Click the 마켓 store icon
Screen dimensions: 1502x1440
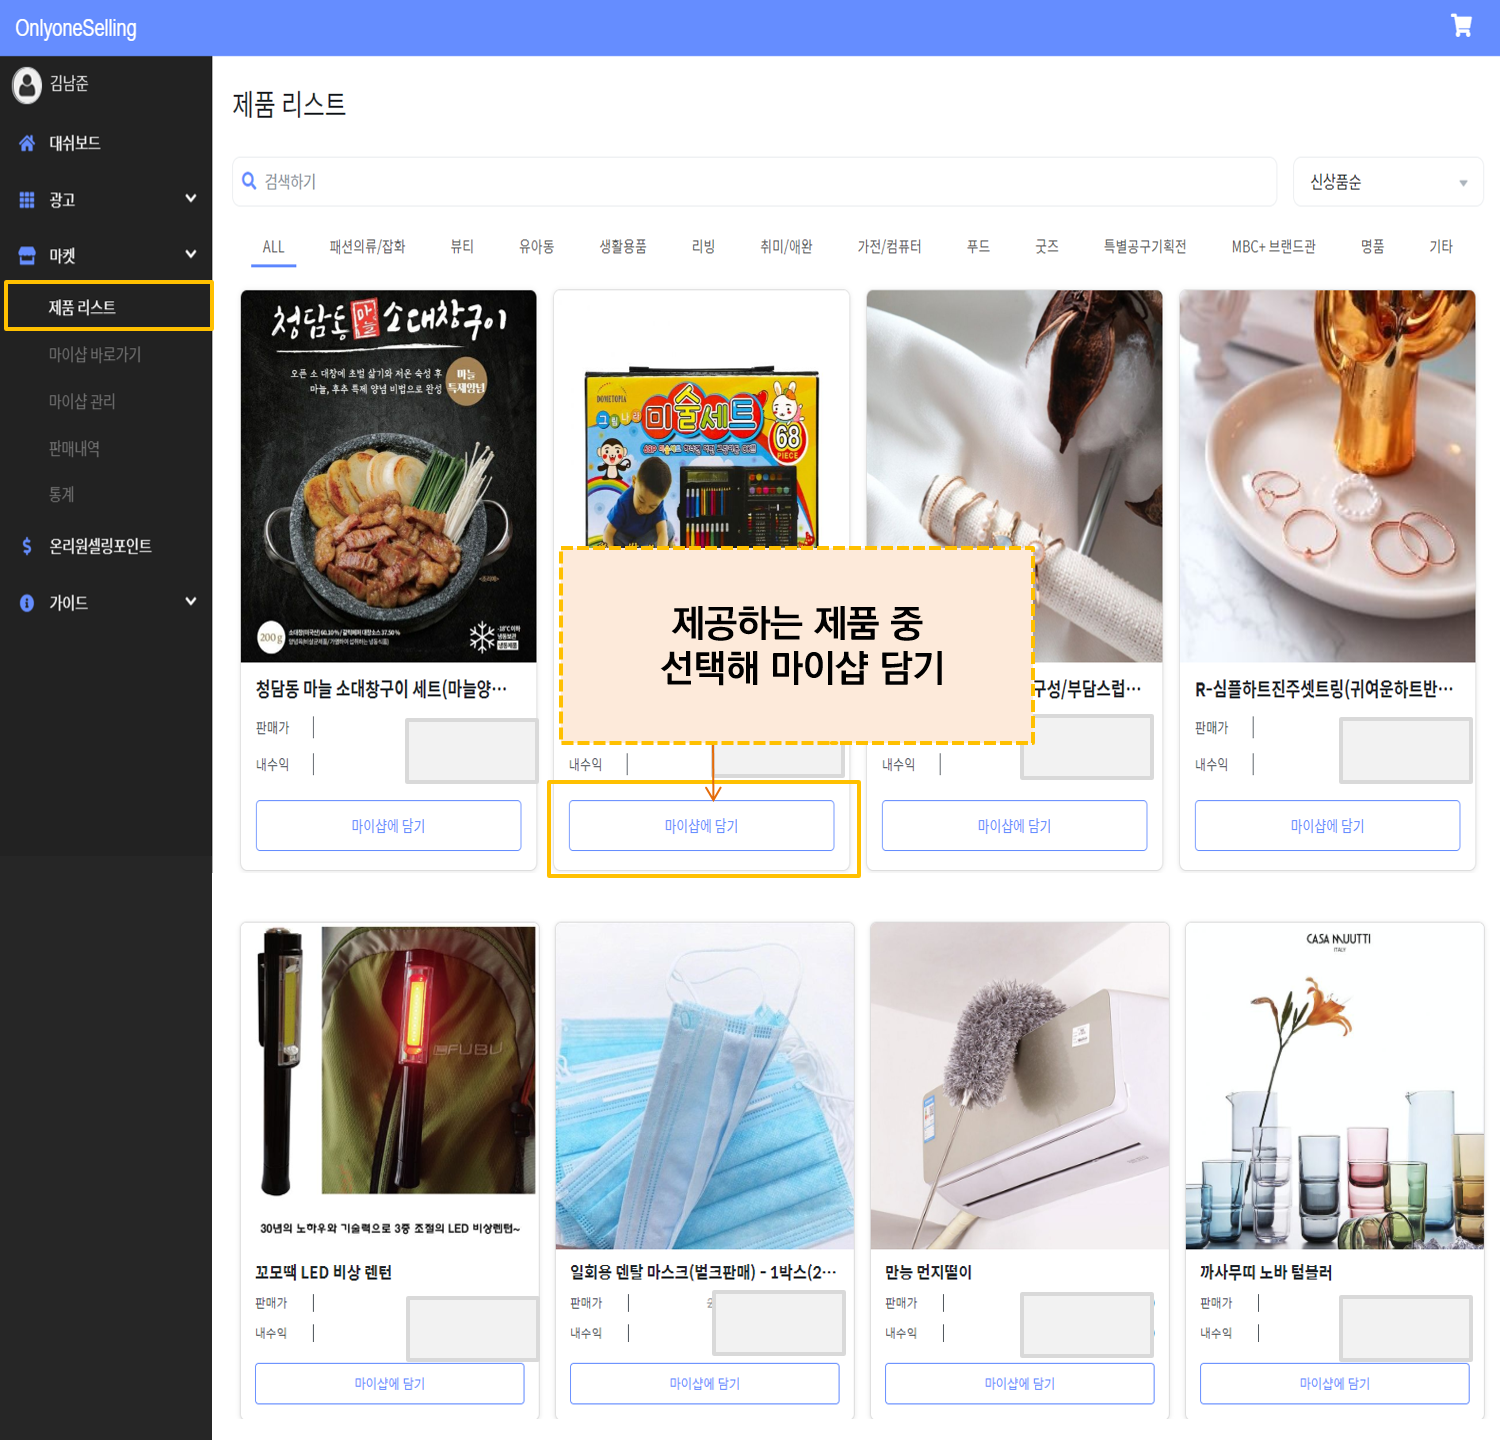tap(27, 256)
